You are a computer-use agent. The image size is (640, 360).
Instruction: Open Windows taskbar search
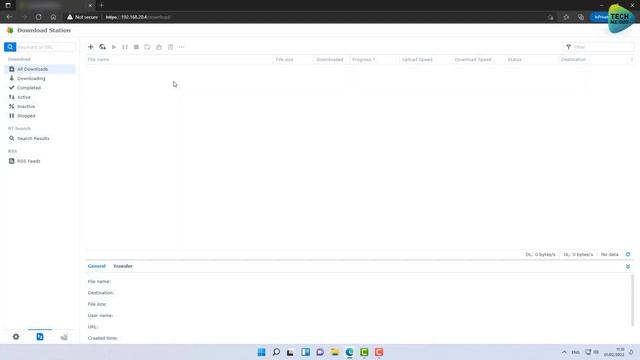pyautogui.click(x=276, y=352)
